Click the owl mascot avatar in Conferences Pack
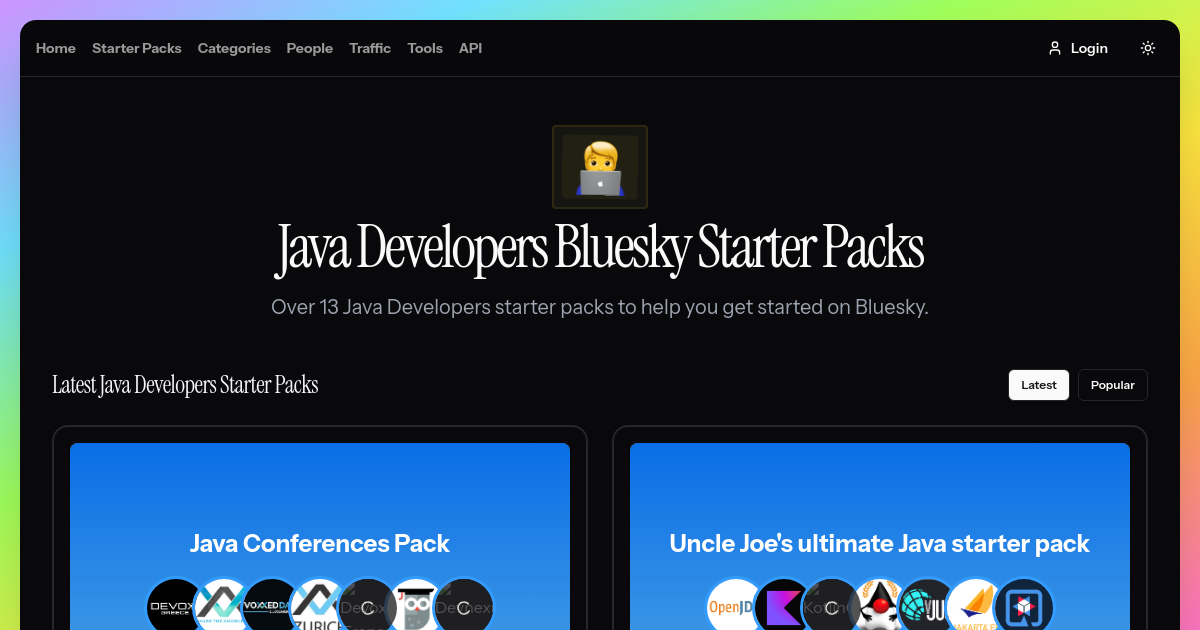Screen dimensions: 1200x630 tap(414, 605)
